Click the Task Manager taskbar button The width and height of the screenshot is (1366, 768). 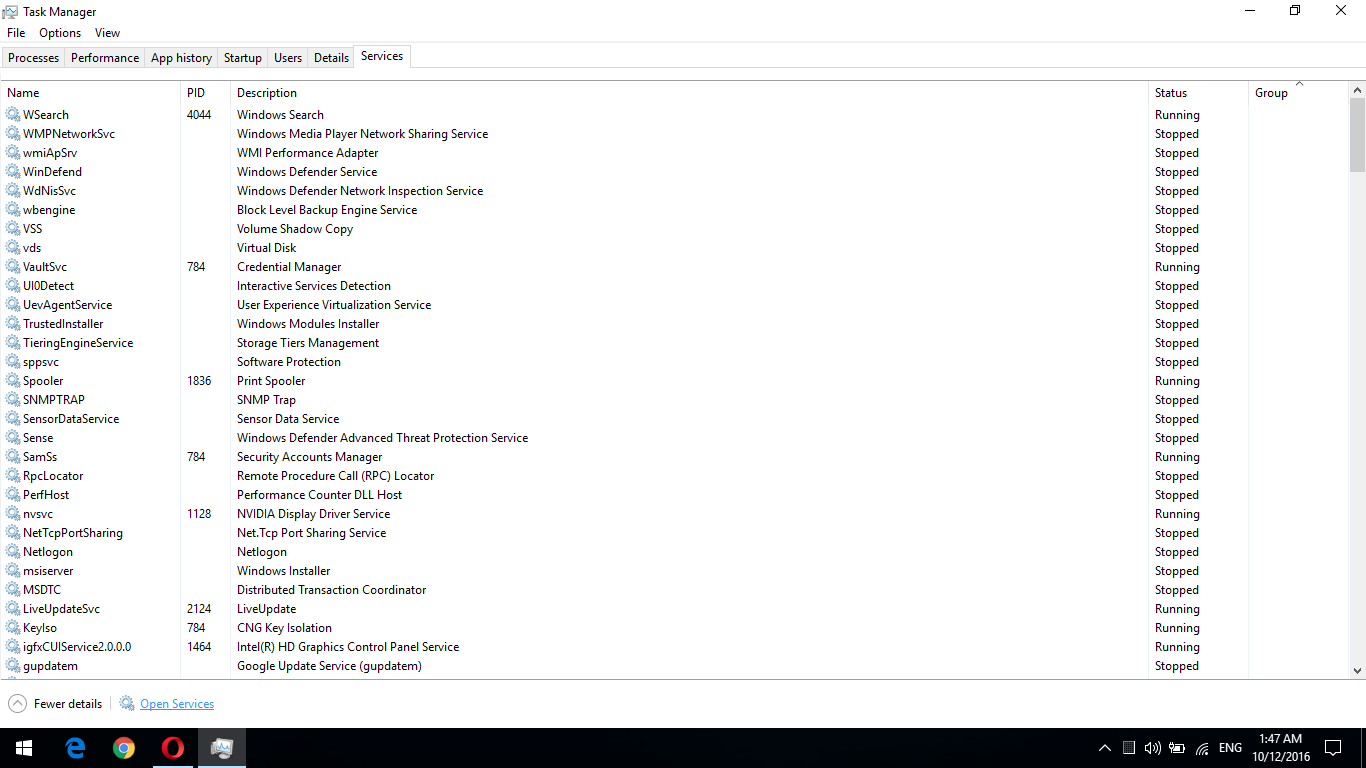(x=222, y=748)
